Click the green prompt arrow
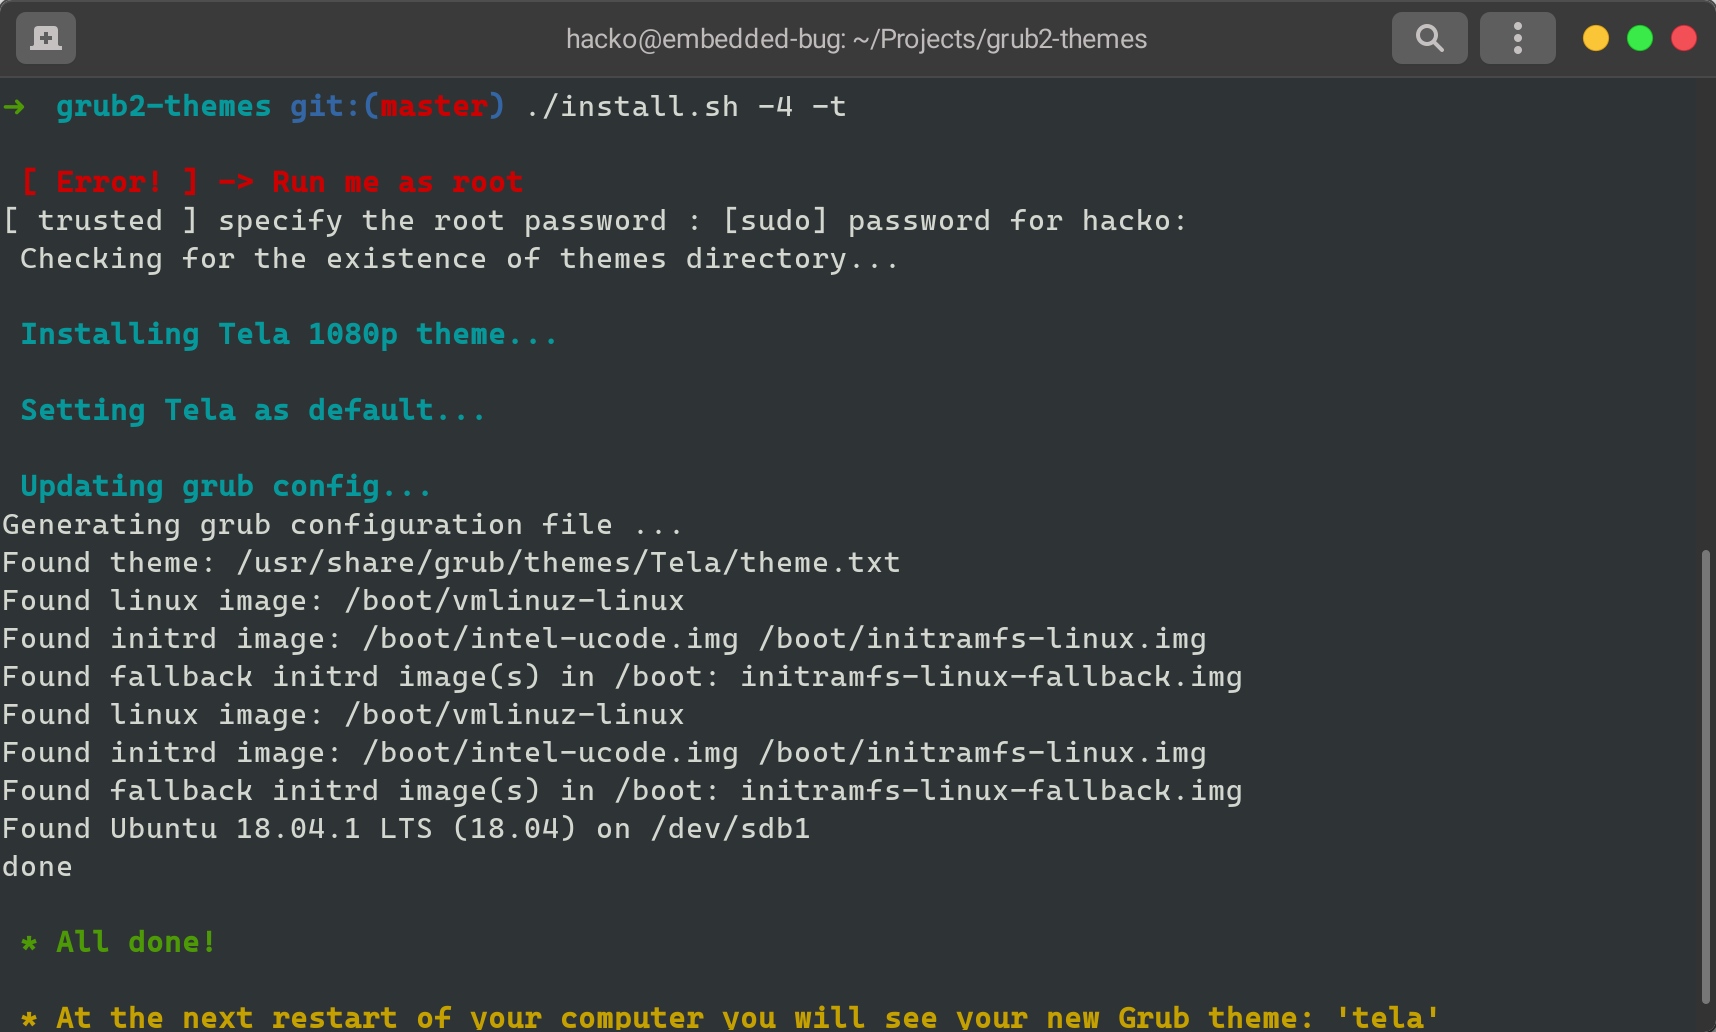This screenshot has width=1716, height=1032. (16, 106)
